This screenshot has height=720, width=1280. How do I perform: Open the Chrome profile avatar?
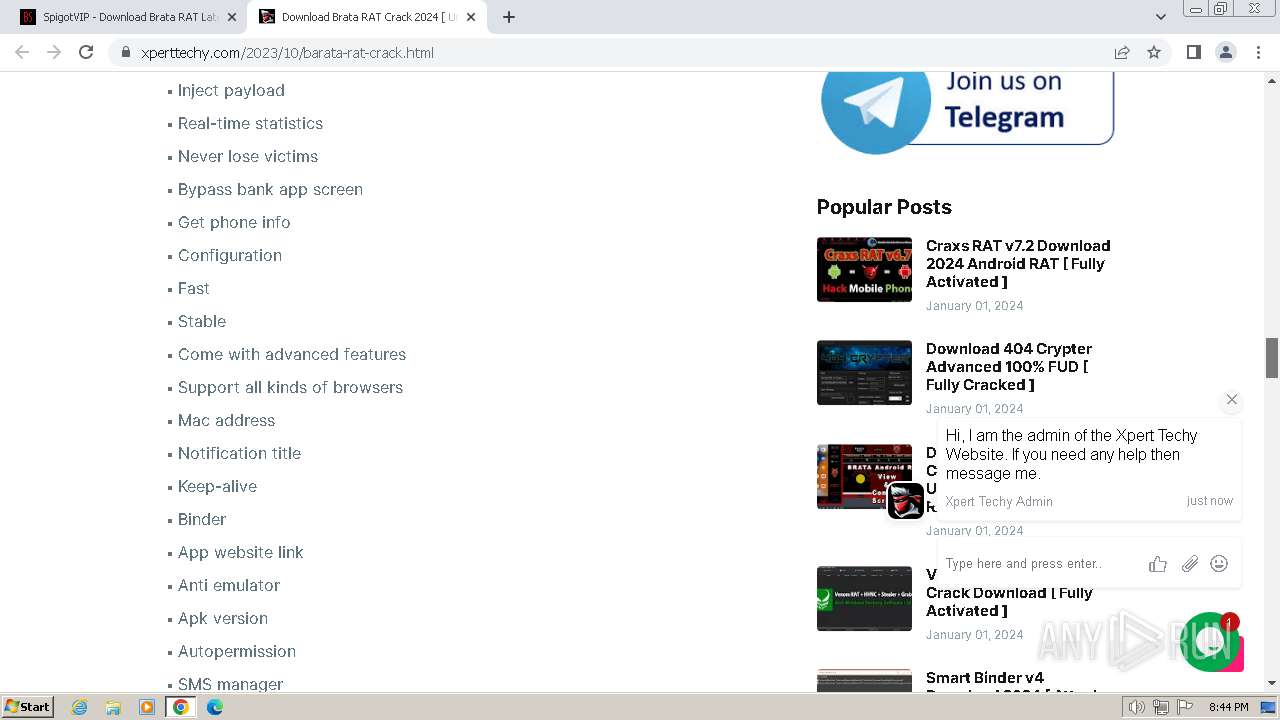(x=1226, y=52)
